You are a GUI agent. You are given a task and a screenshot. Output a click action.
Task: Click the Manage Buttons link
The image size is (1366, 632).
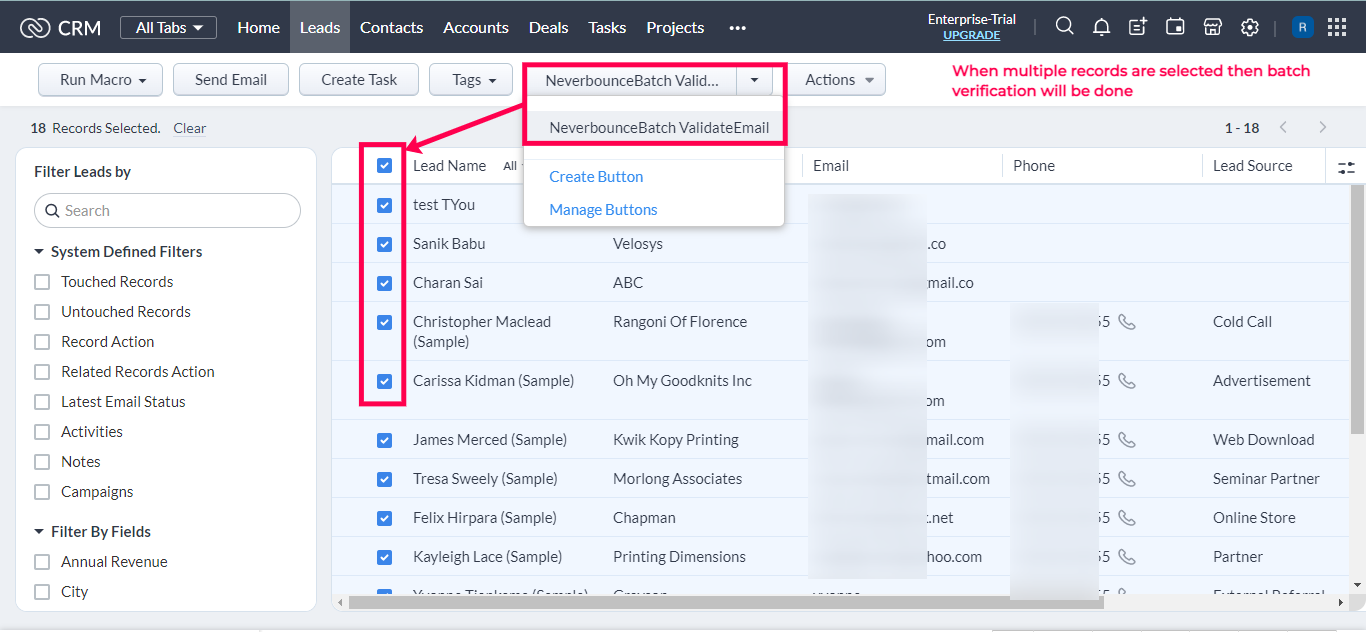pyautogui.click(x=603, y=210)
